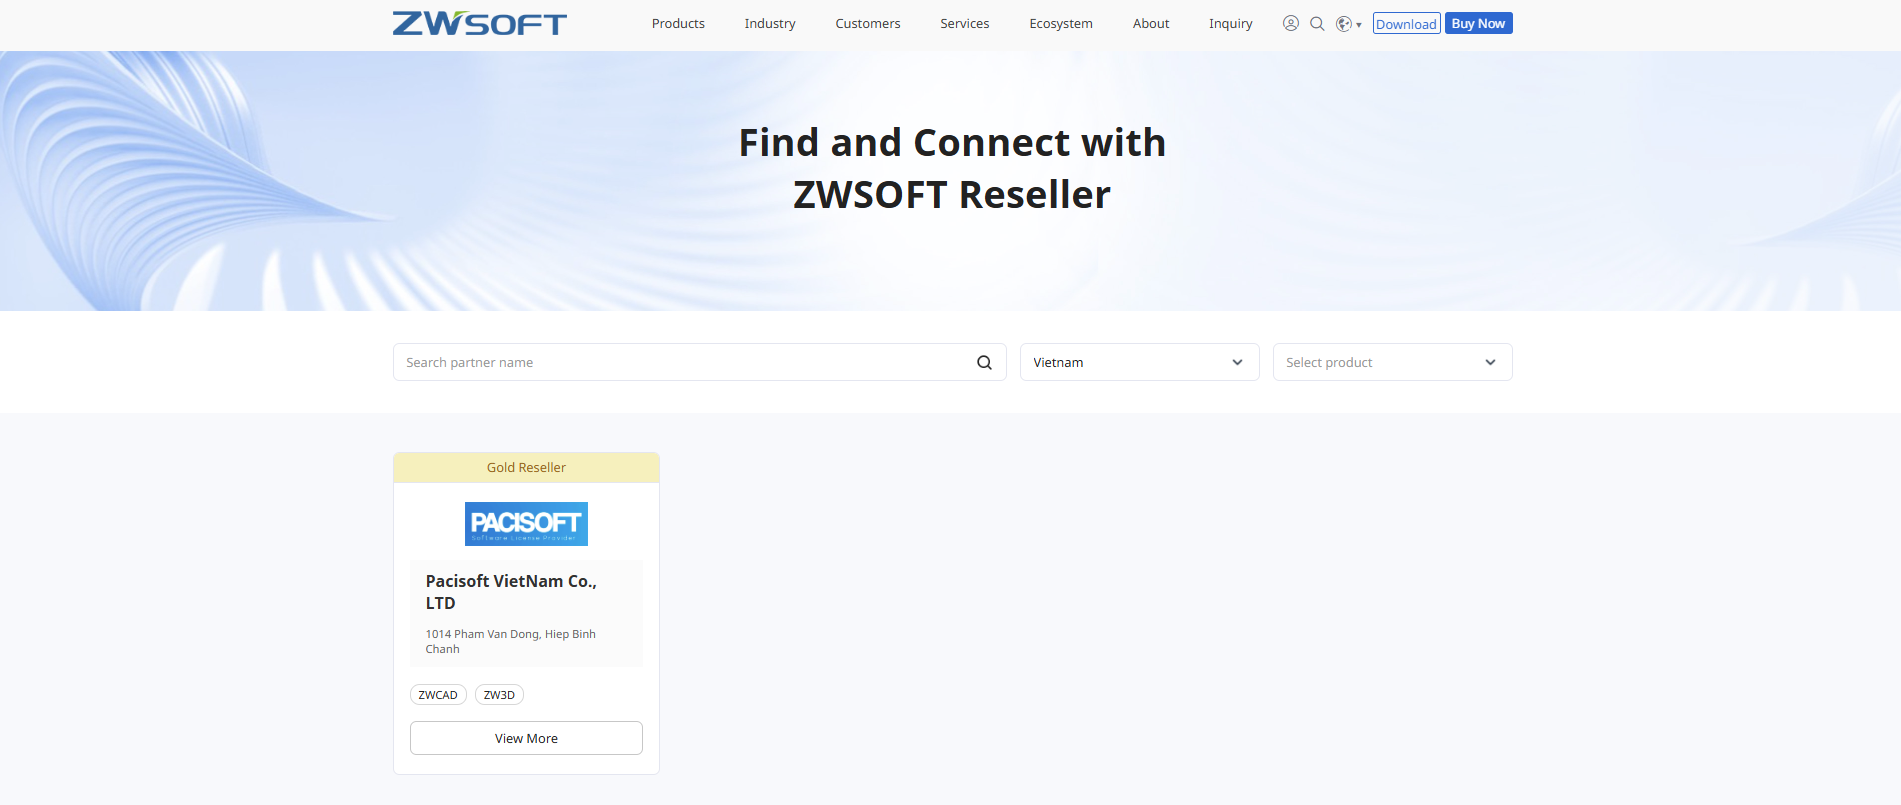Viewport: 1901px width, 805px height.
Task: Click the ZW3D product tag
Action: pyautogui.click(x=499, y=695)
